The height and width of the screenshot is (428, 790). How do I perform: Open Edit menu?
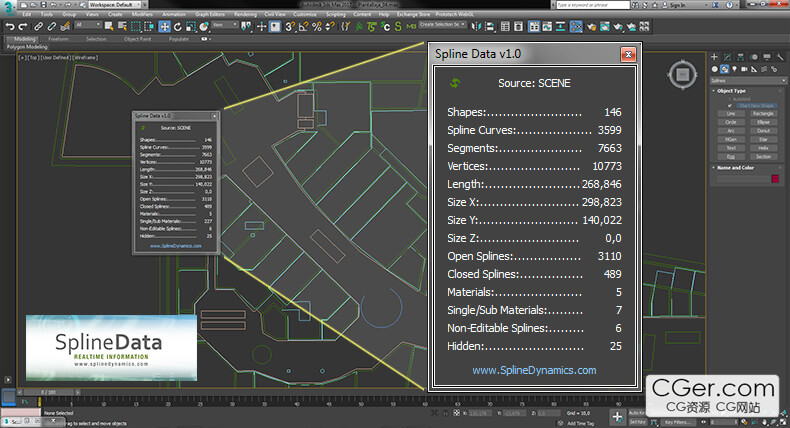pos(27,15)
